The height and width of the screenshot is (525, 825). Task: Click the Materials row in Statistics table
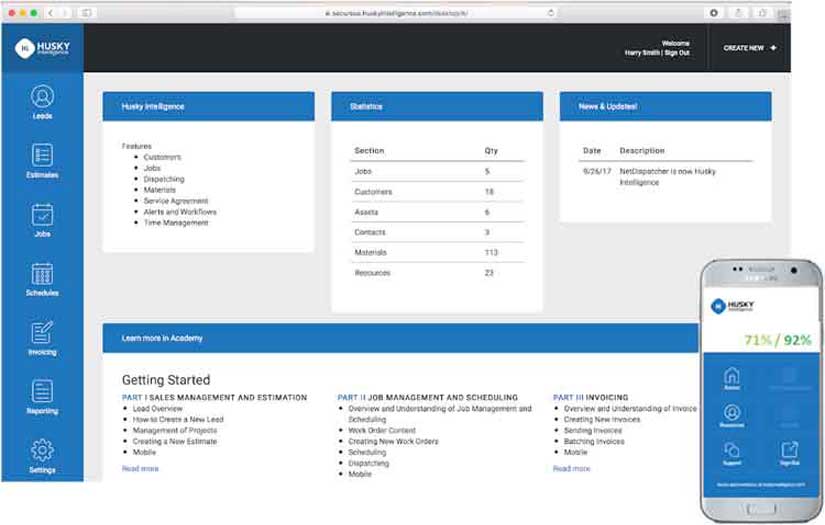tap(437, 253)
